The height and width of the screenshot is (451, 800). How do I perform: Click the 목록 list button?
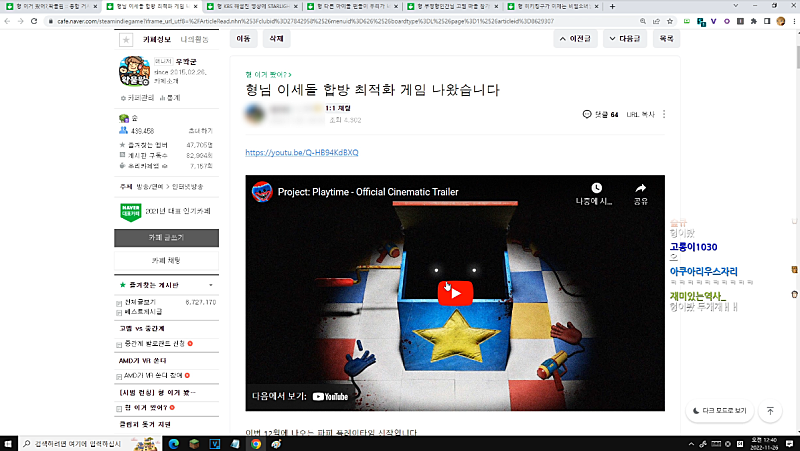tap(666, 38)
